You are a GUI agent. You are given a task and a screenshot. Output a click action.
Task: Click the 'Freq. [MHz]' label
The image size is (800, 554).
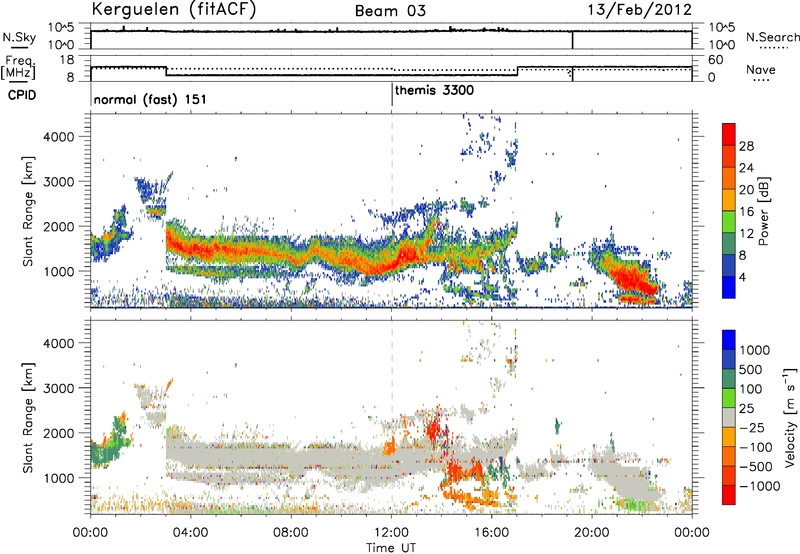(18, 68)
